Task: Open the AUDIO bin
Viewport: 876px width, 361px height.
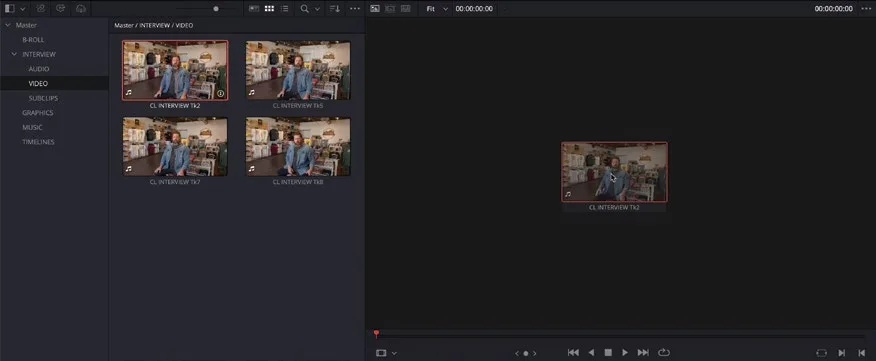Action: click(39, 69)
